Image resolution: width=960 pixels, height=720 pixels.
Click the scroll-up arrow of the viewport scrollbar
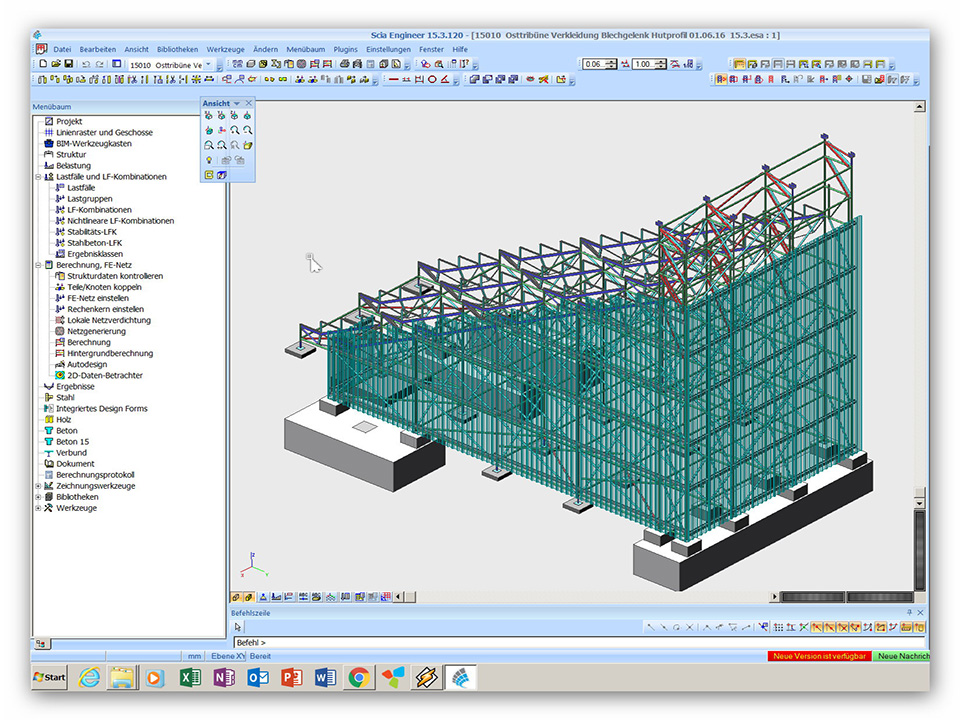pos(920,106)
